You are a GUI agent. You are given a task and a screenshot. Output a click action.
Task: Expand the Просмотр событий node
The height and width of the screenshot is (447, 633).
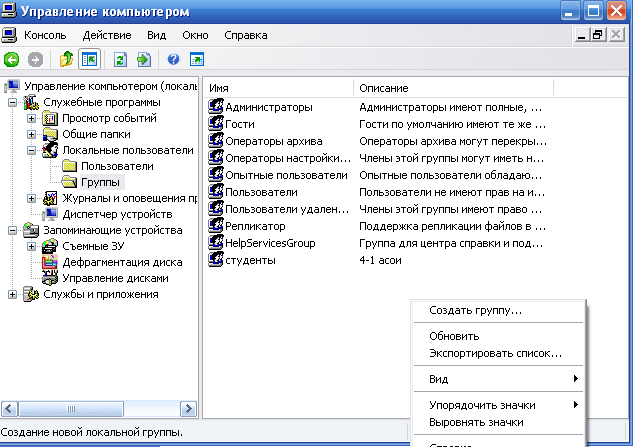coord(31,118)
